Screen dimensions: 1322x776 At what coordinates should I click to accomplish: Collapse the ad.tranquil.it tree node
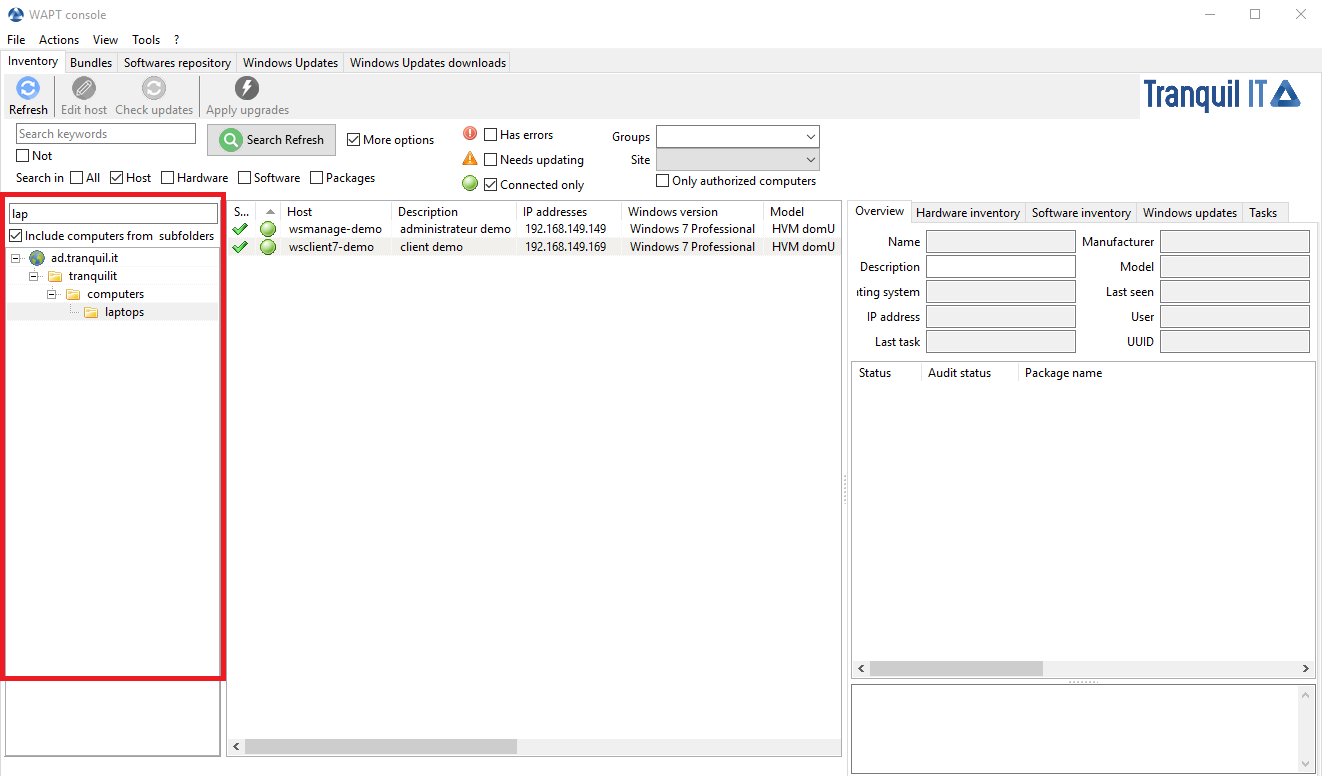(x=16, y=258)
